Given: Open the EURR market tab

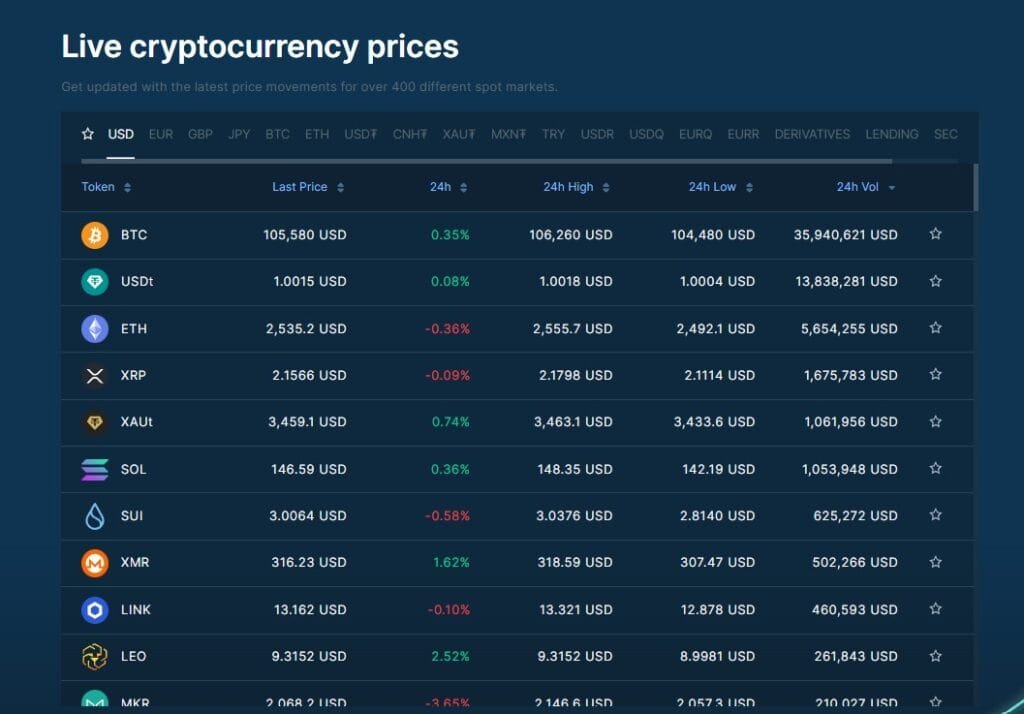Looking at the screenshot, I should (x=743, y=135).
